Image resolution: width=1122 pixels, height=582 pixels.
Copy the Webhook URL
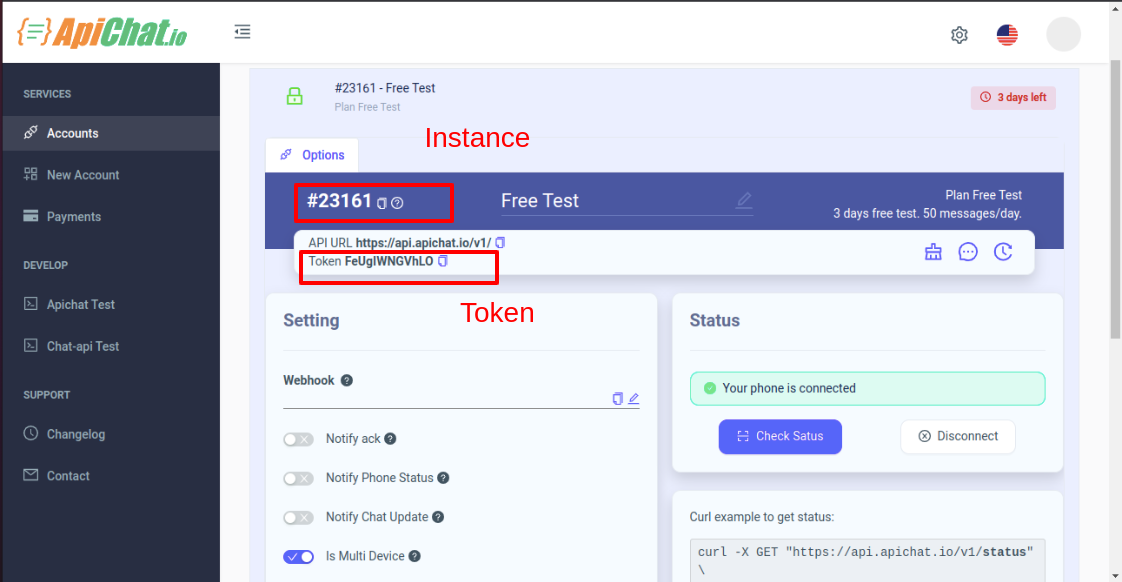pos(618,399)
